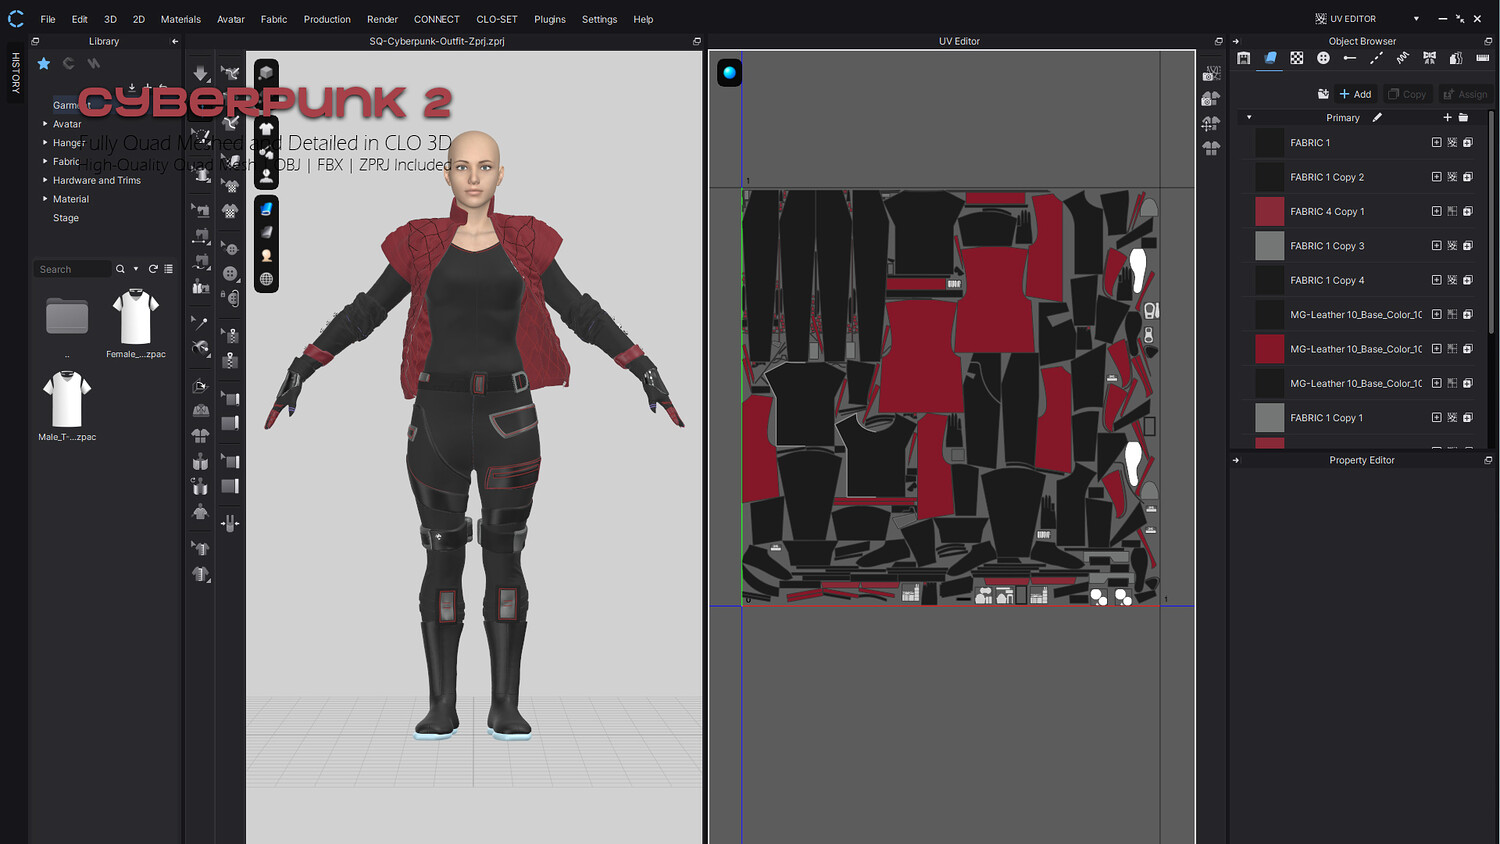Select the Female zpac garment thumbnail

coord(136,318)
